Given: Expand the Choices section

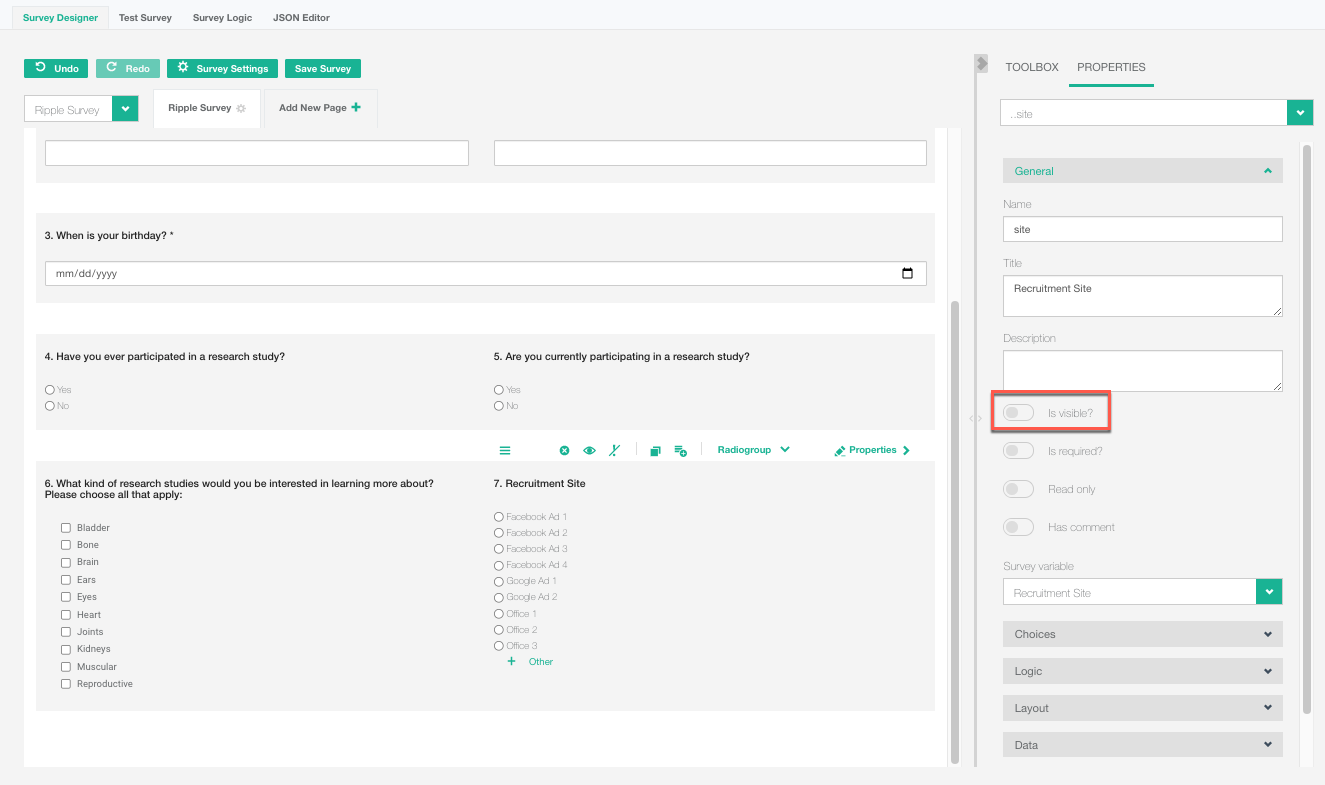Looking at the screenshot, I should tap(1142, 634).
